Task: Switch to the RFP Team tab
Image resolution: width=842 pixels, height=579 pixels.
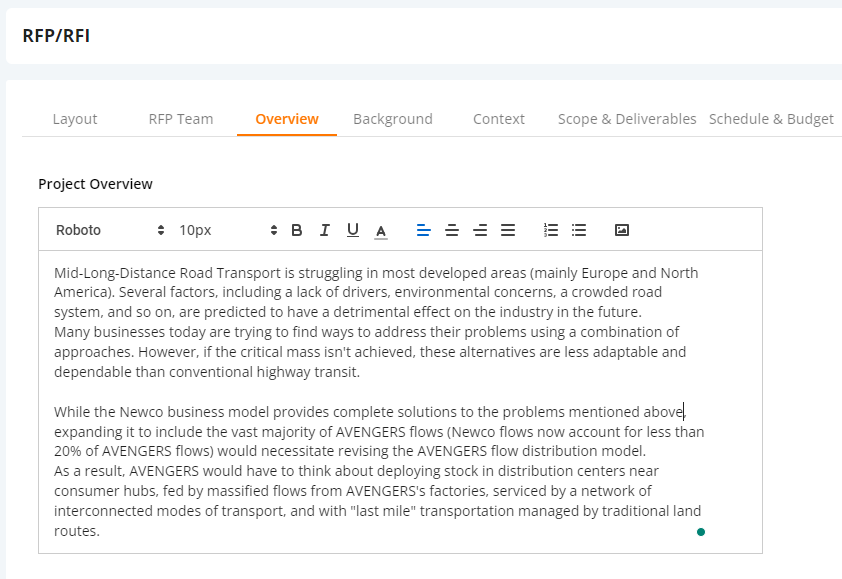Action: coord(181,119)
